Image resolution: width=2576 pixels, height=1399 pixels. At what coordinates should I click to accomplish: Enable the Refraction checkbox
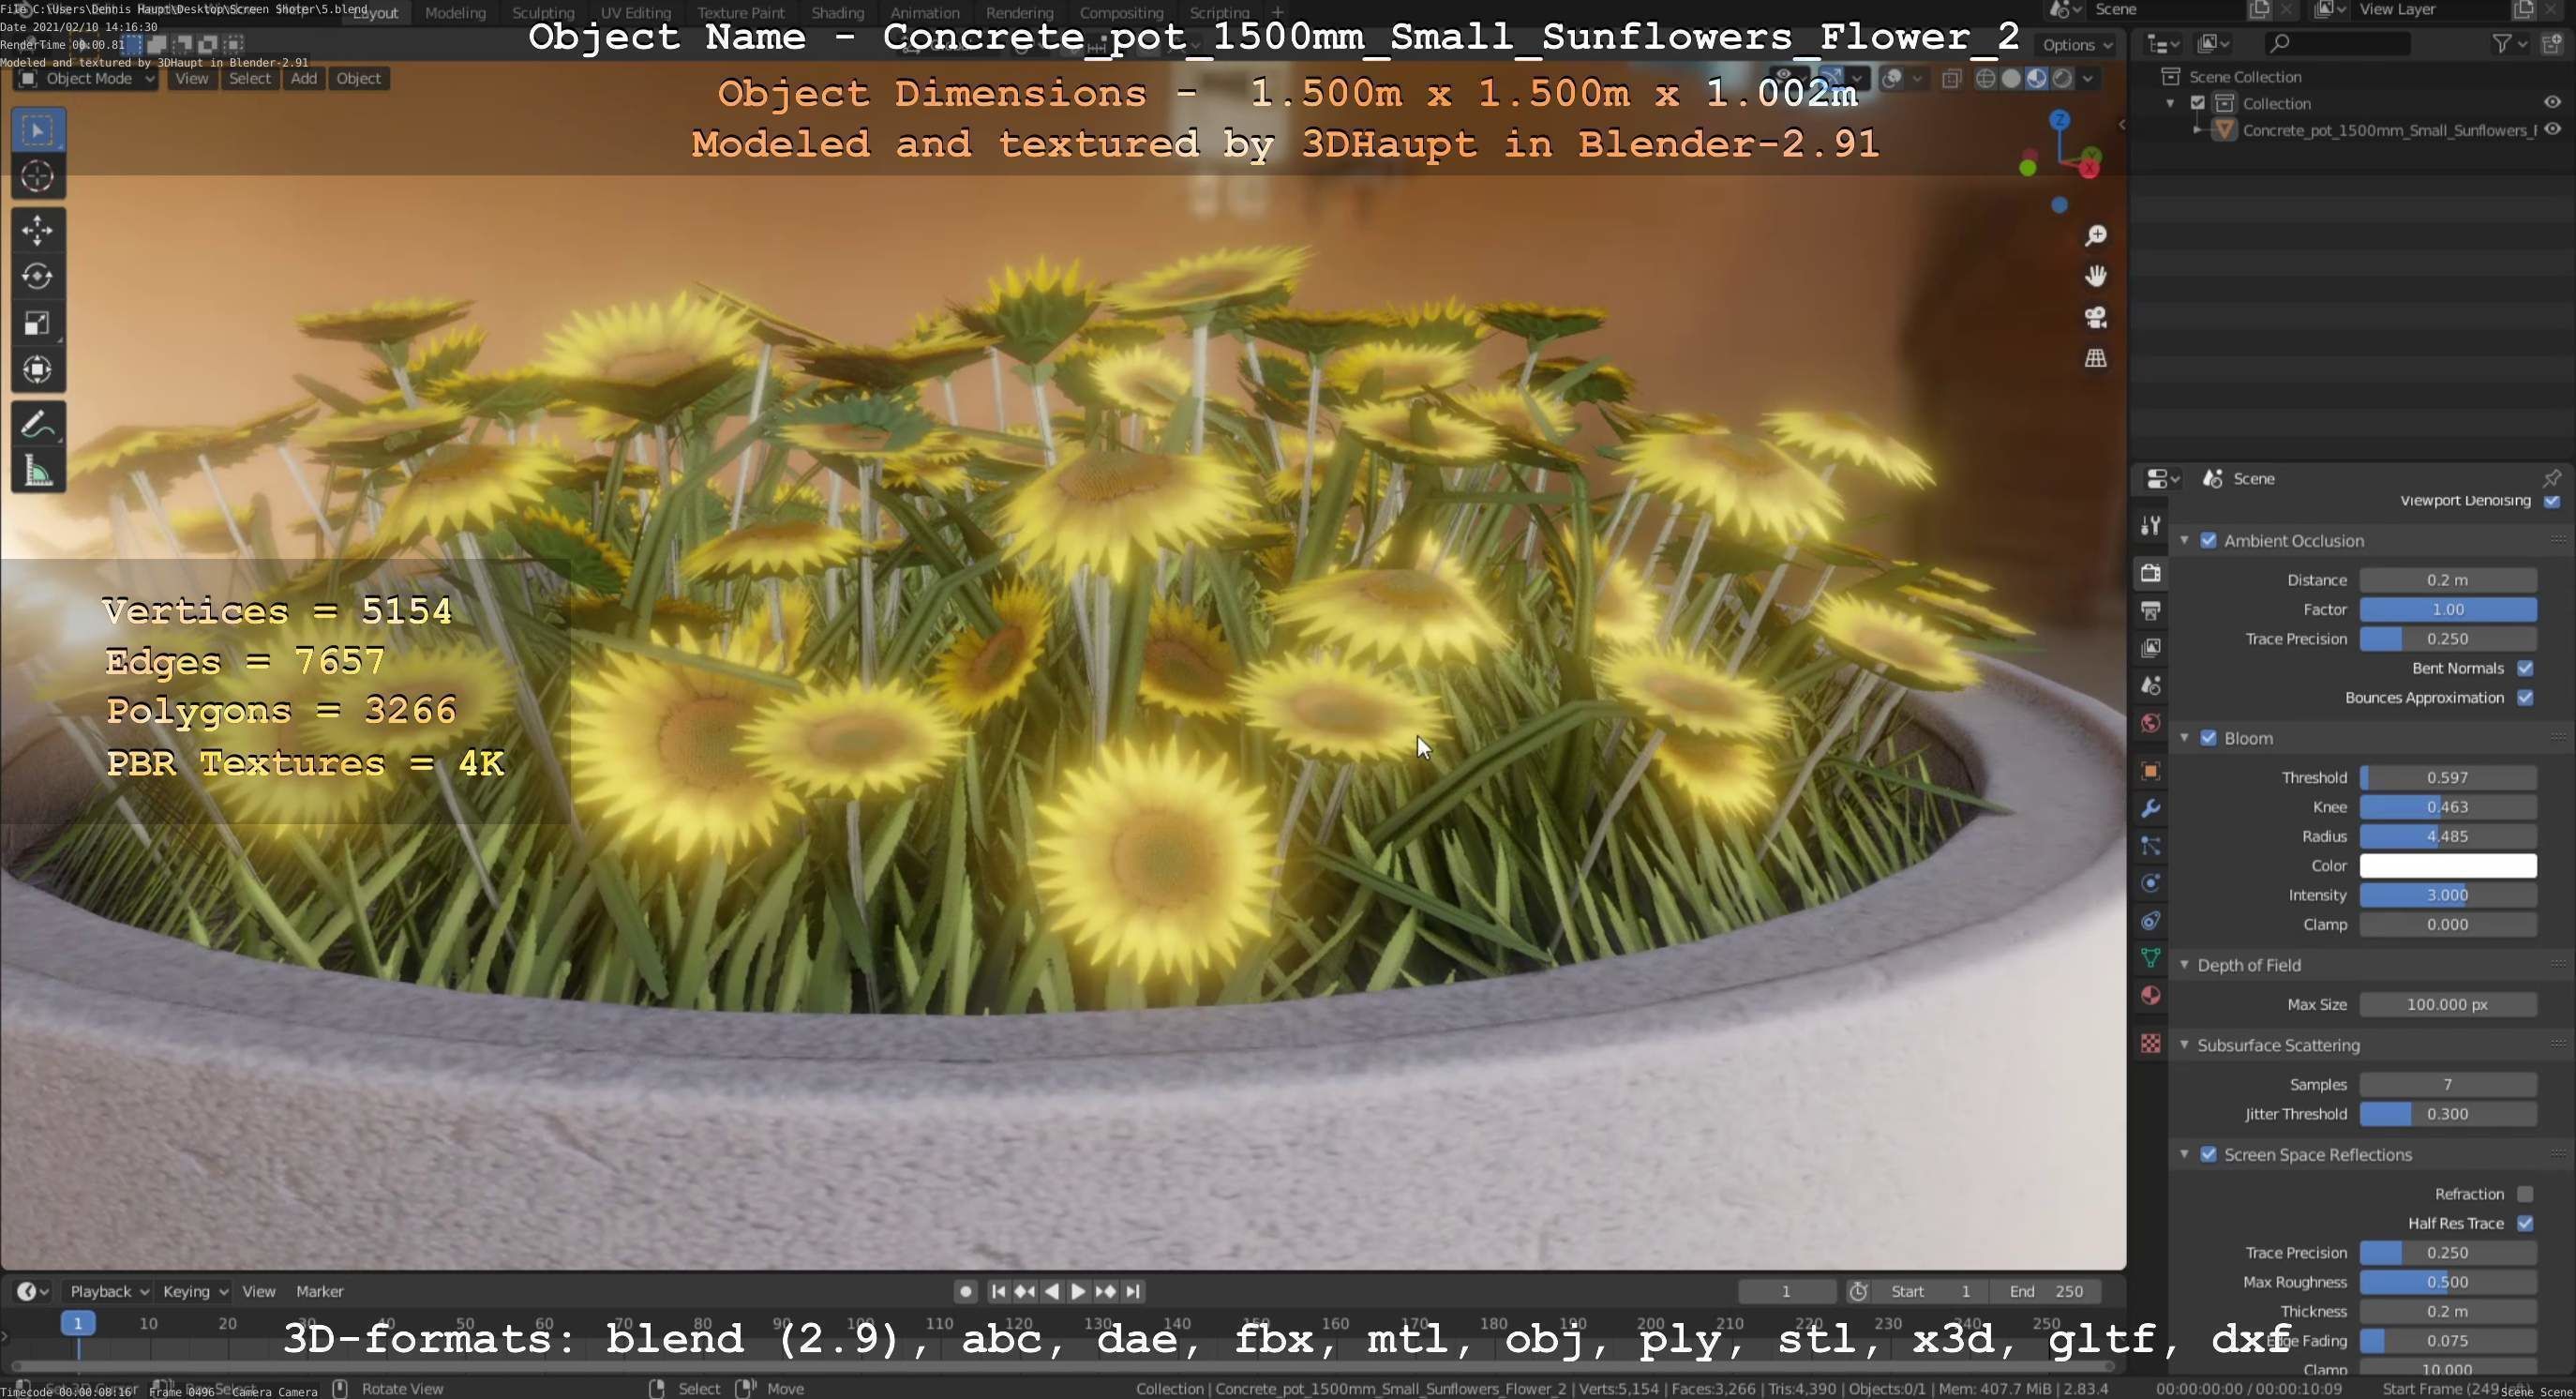point(2526,1194)
